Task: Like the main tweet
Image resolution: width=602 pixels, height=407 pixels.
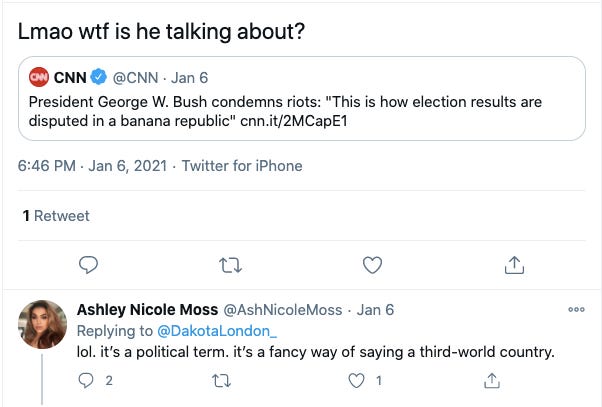Action: 372,264
